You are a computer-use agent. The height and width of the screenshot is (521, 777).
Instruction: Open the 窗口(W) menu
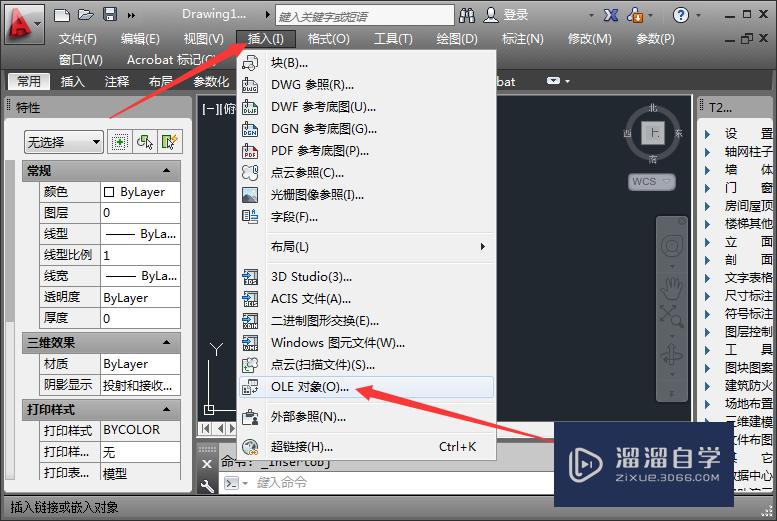click(x=80, y=60)
